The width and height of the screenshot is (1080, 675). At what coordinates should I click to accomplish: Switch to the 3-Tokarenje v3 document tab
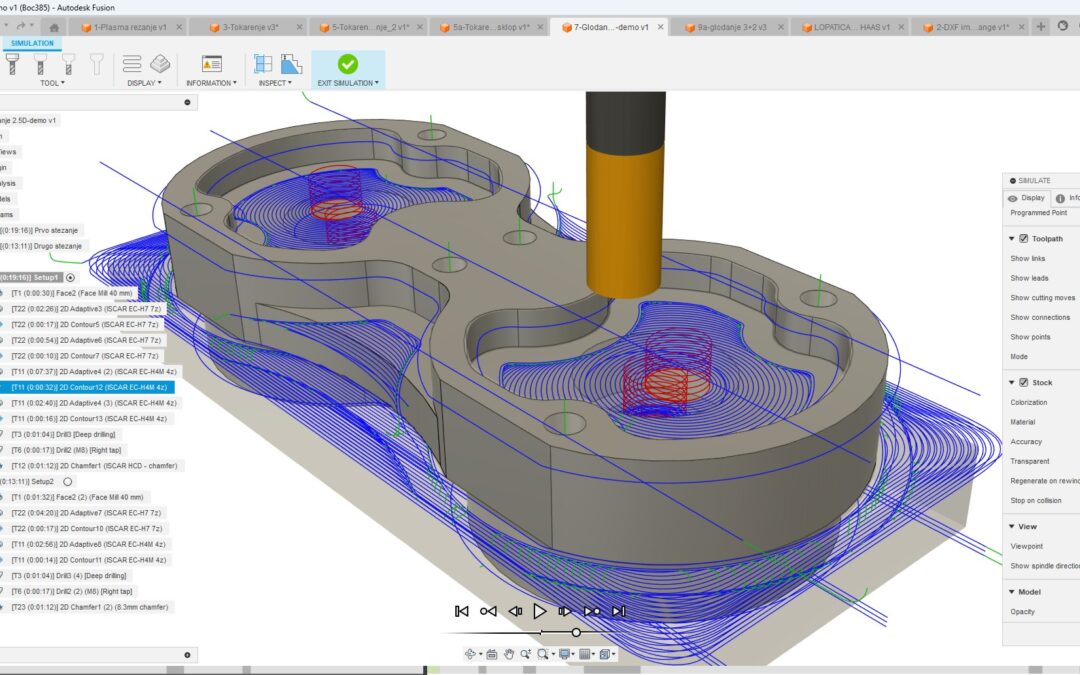[251, 27]
